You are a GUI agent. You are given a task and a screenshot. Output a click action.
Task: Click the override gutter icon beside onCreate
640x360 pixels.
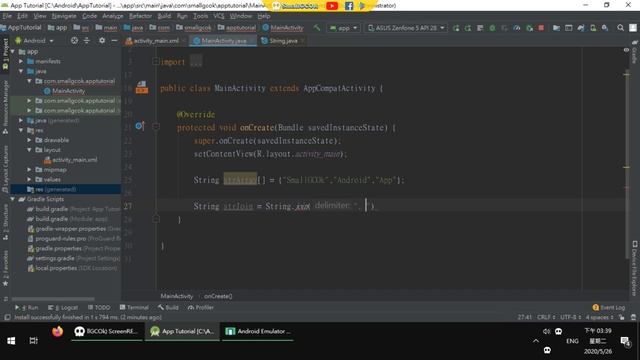tap(140, 126)
